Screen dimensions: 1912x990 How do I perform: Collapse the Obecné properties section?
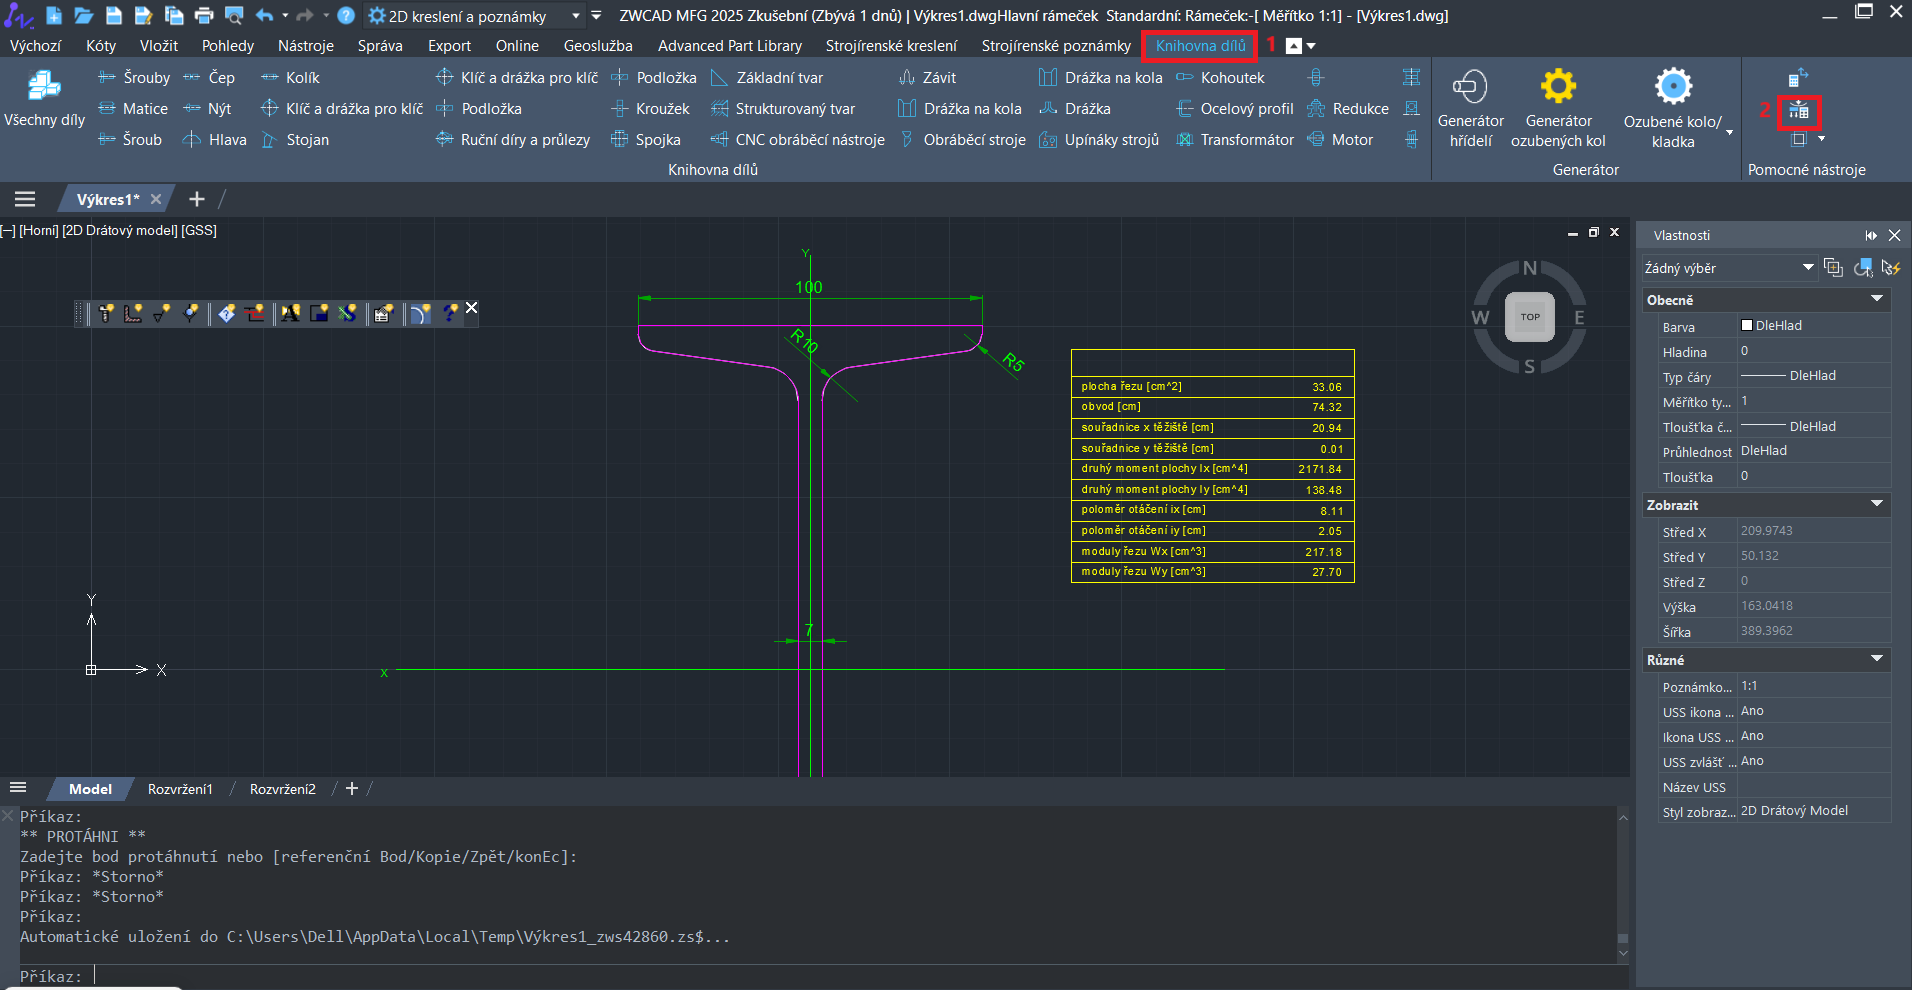coord(1876,300)
